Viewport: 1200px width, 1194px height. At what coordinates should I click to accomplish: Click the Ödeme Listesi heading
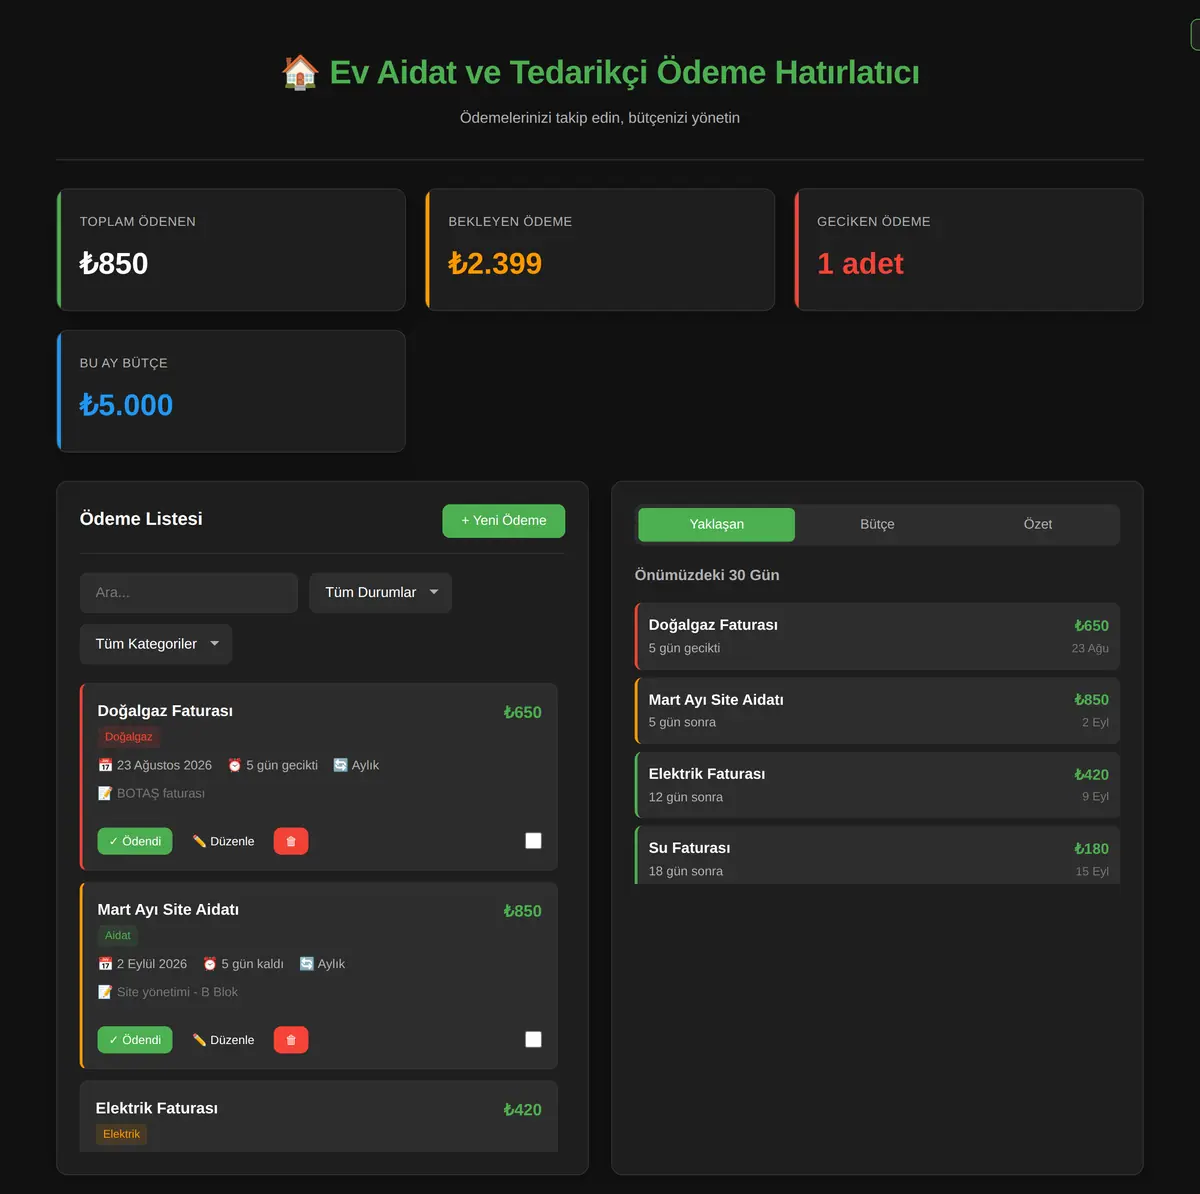tap(141, 519)
